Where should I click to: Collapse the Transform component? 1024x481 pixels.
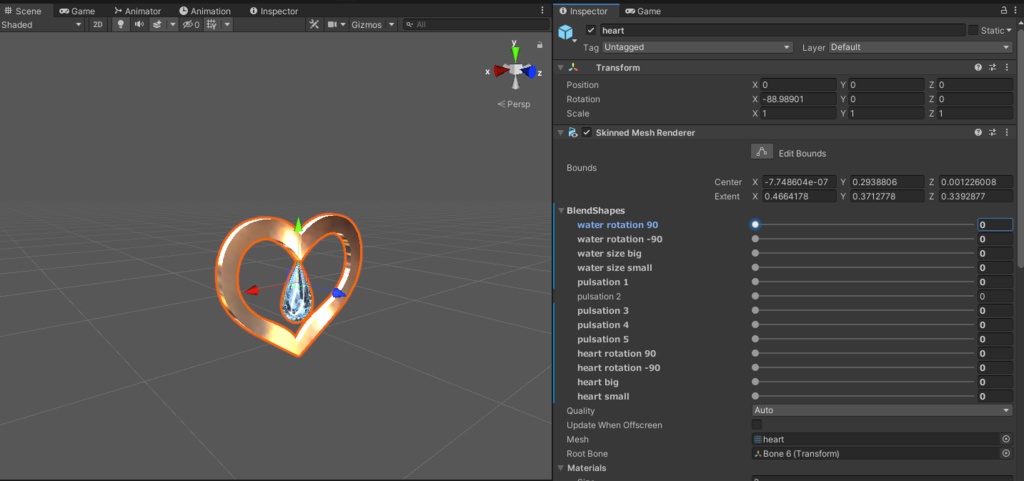click(x=560, y=67)
